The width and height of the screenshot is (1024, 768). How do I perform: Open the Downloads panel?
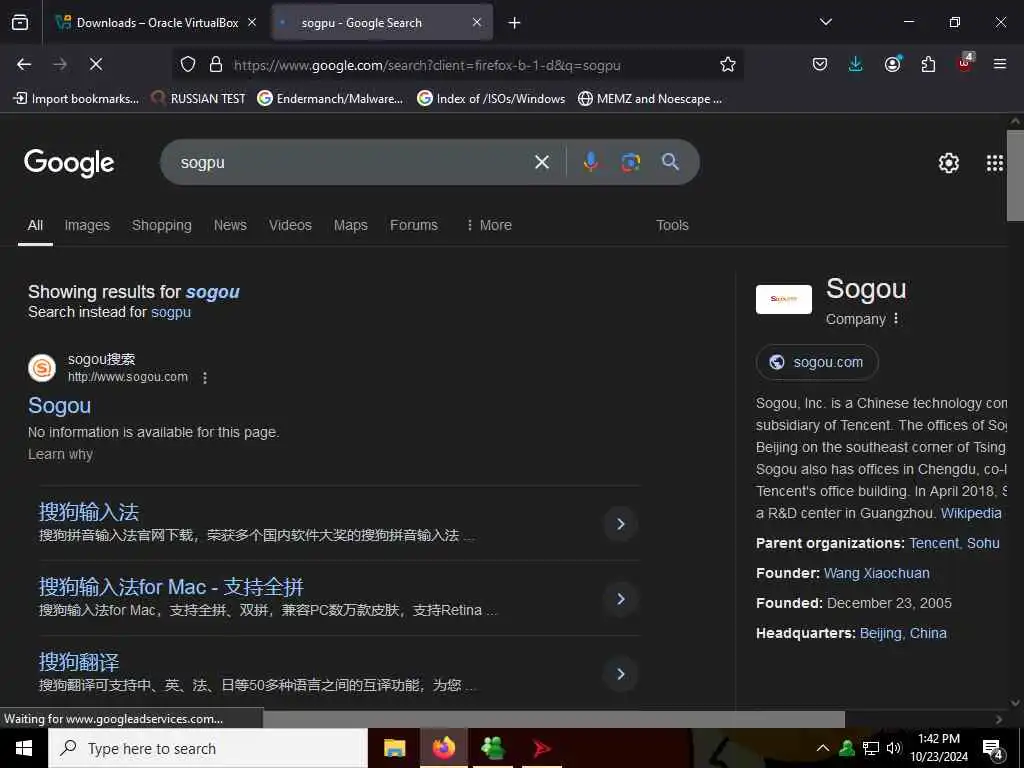tap(856, 64)
